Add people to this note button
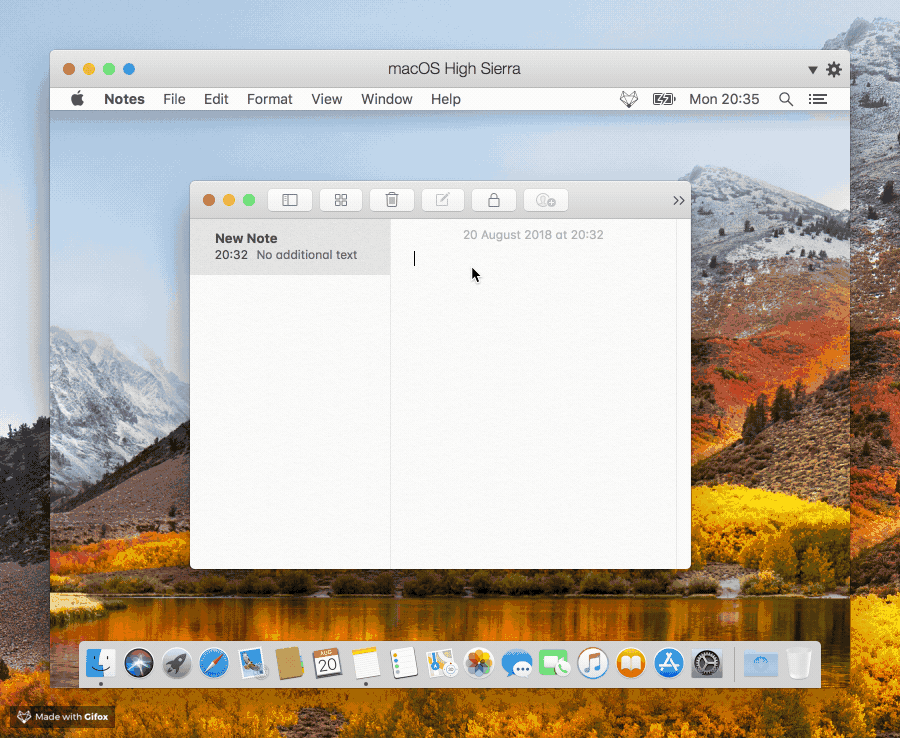The height and width of the screenshot is (738, 900). [545, 200]
